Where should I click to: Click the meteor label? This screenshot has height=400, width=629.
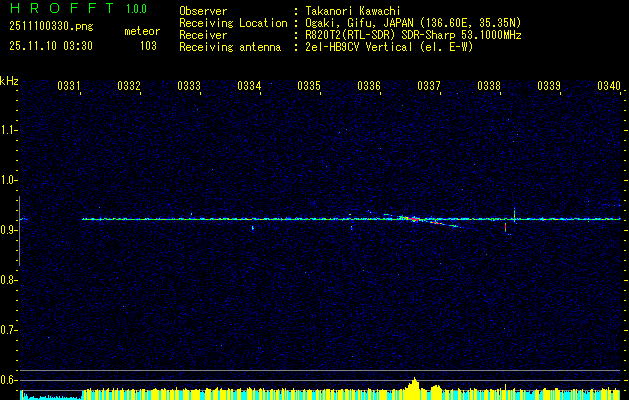coord(142,31)
